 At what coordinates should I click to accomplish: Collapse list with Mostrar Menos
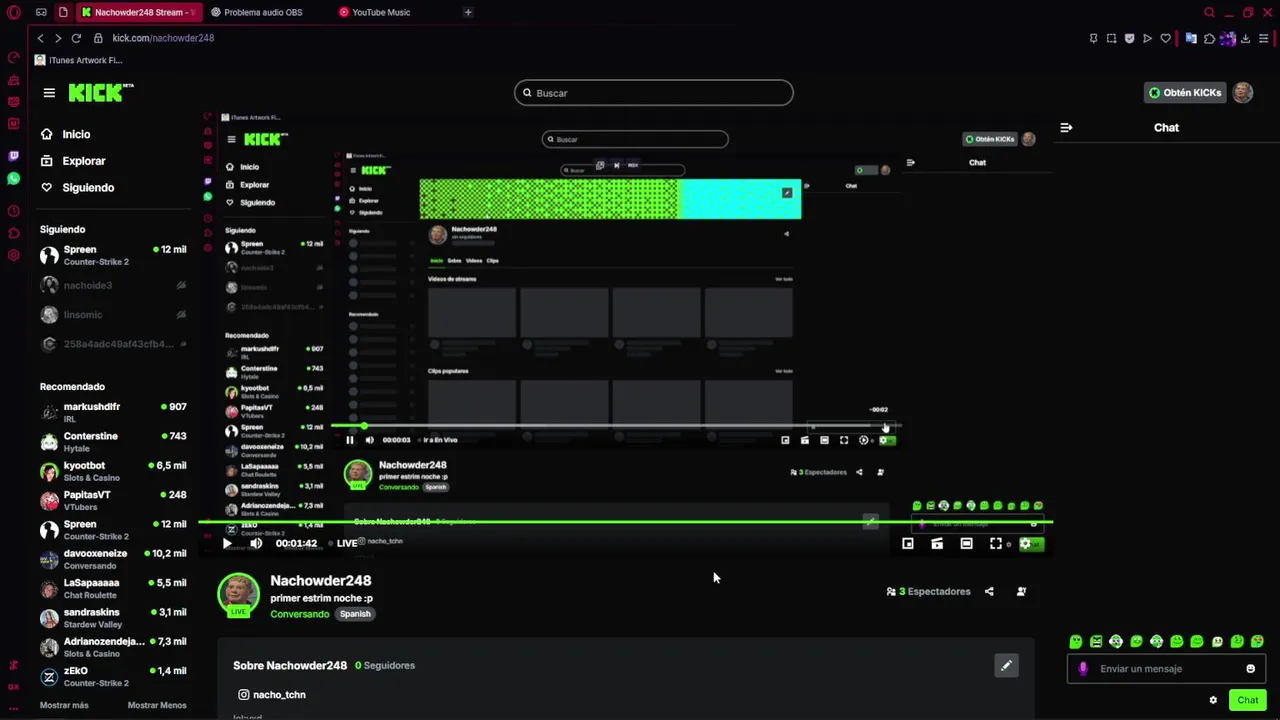[157, 705]
